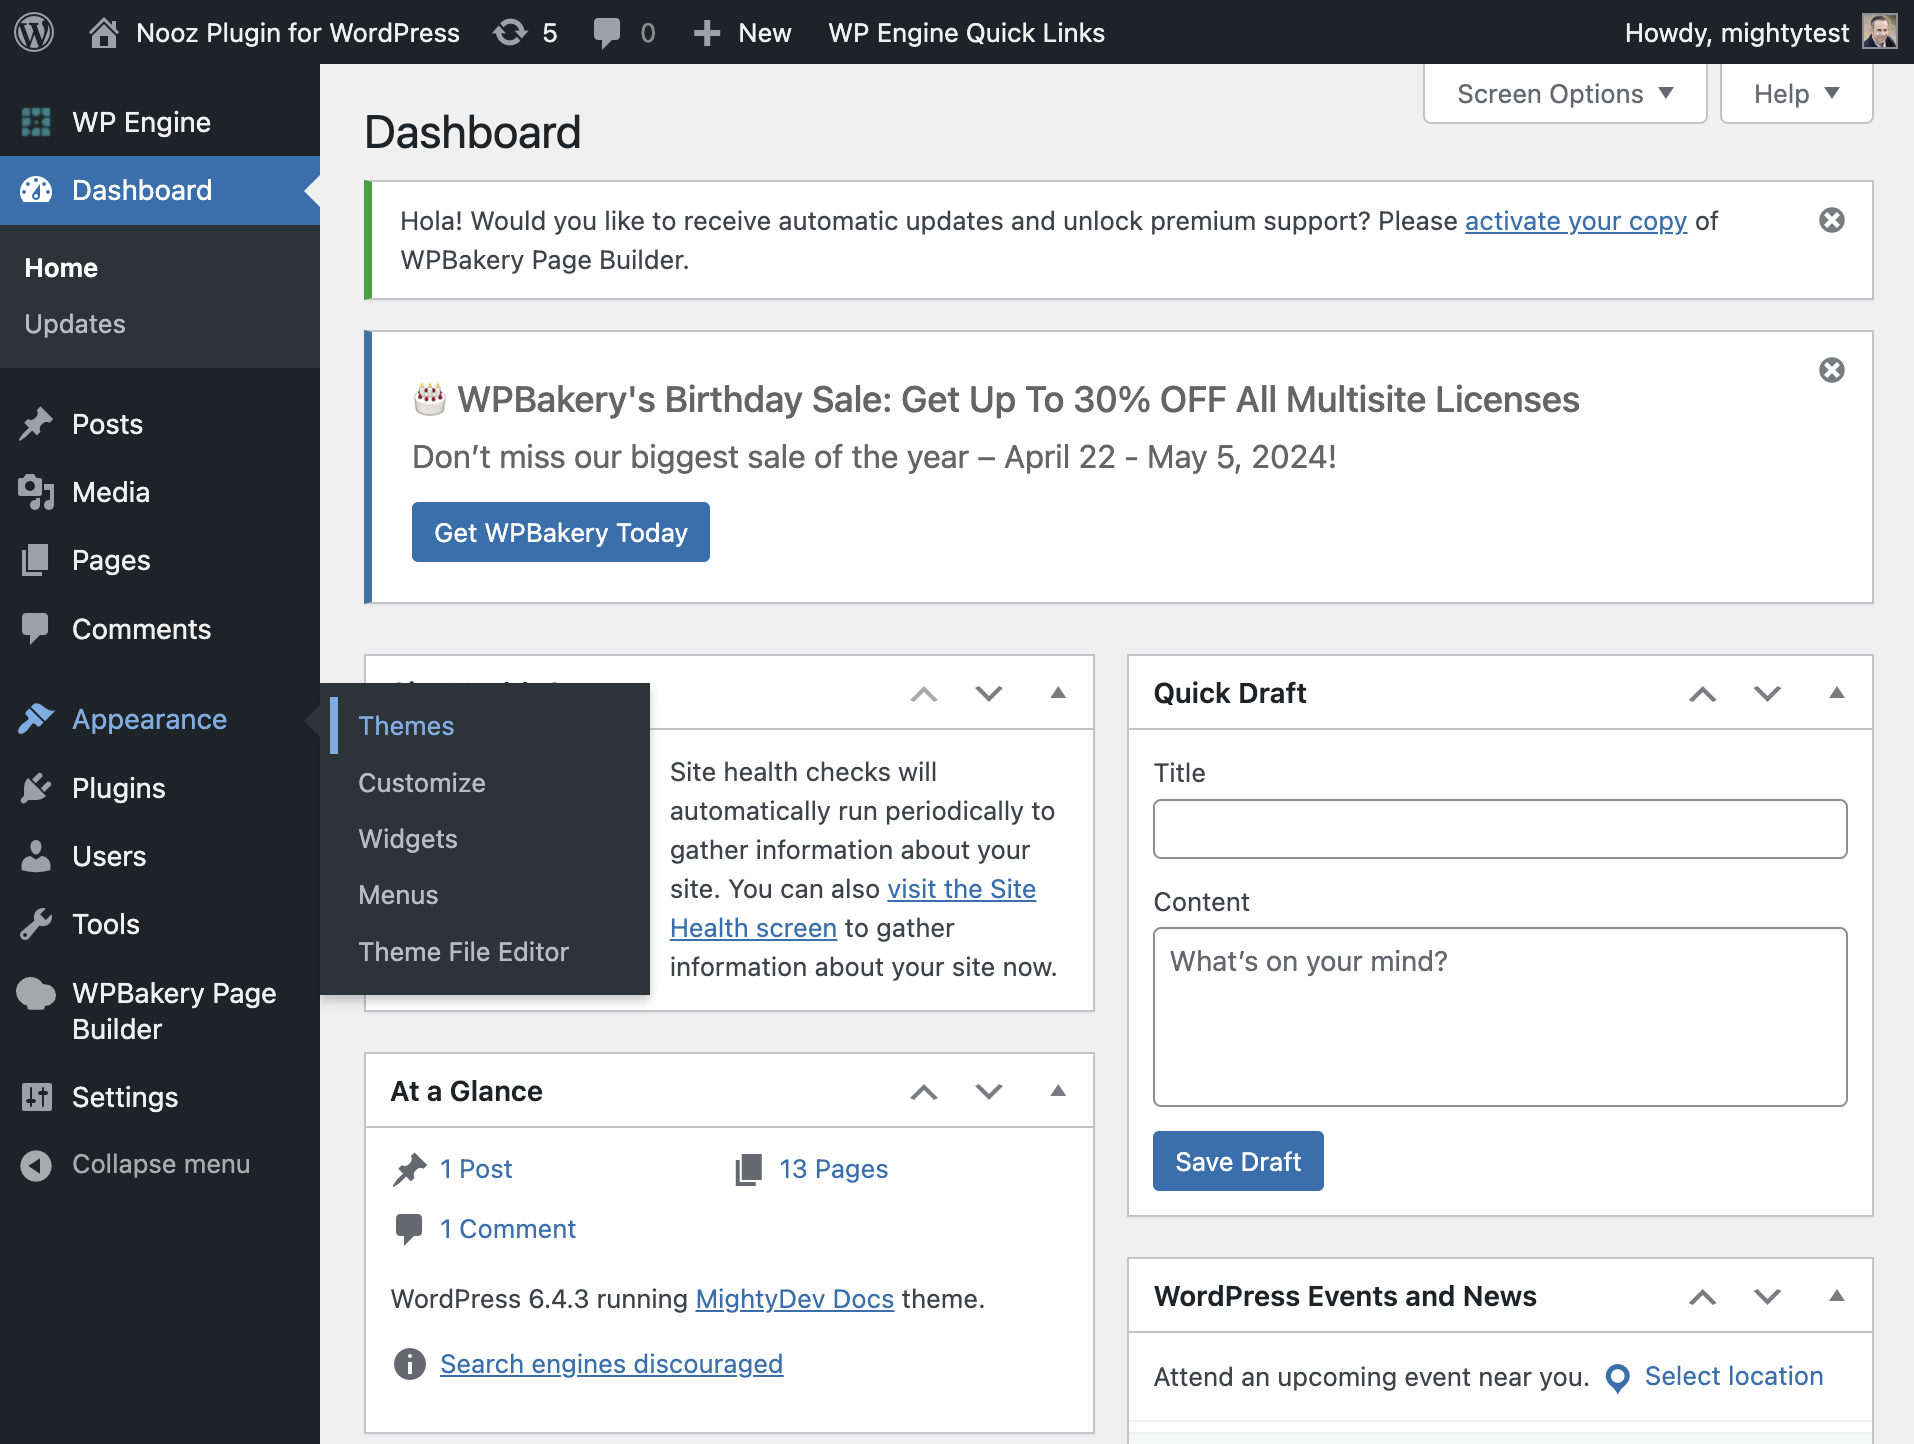Image resolution: width=1914 pixels, height=1444 pixels.
Task: Open WPBakery Page Builder sidebar item
Action: click(160, 1011)
